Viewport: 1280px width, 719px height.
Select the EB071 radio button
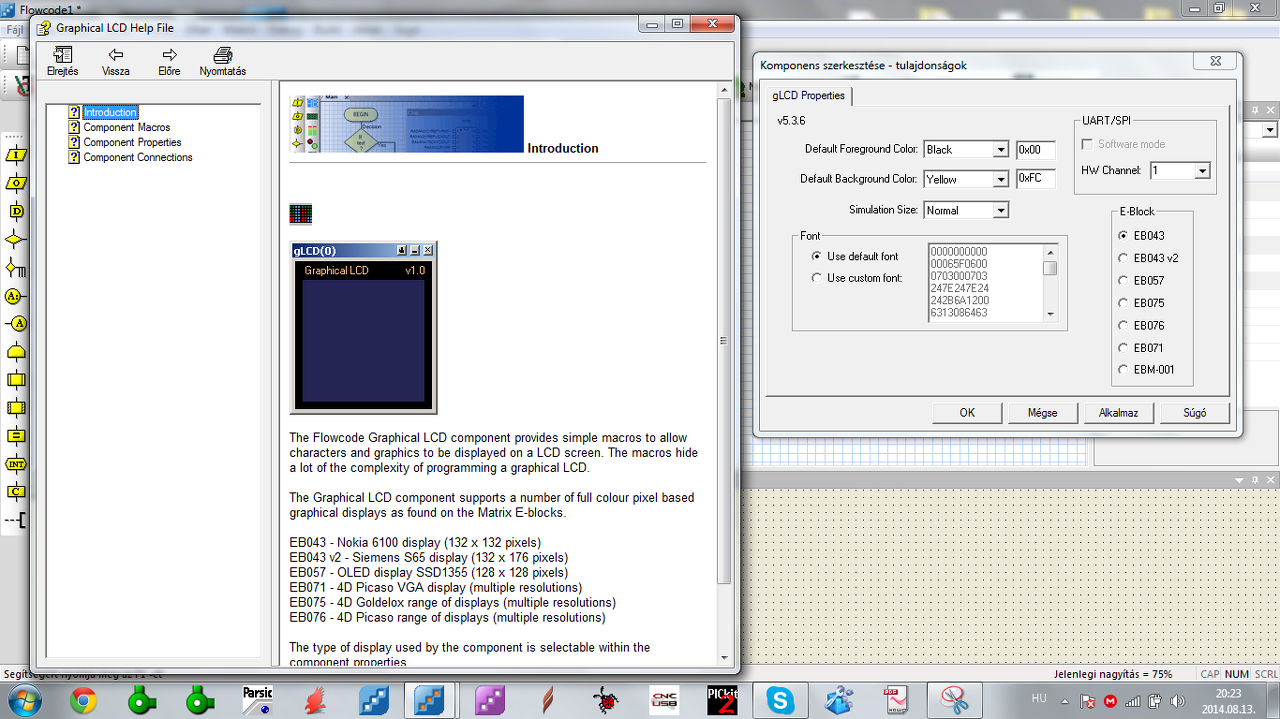pos(1123,348)
